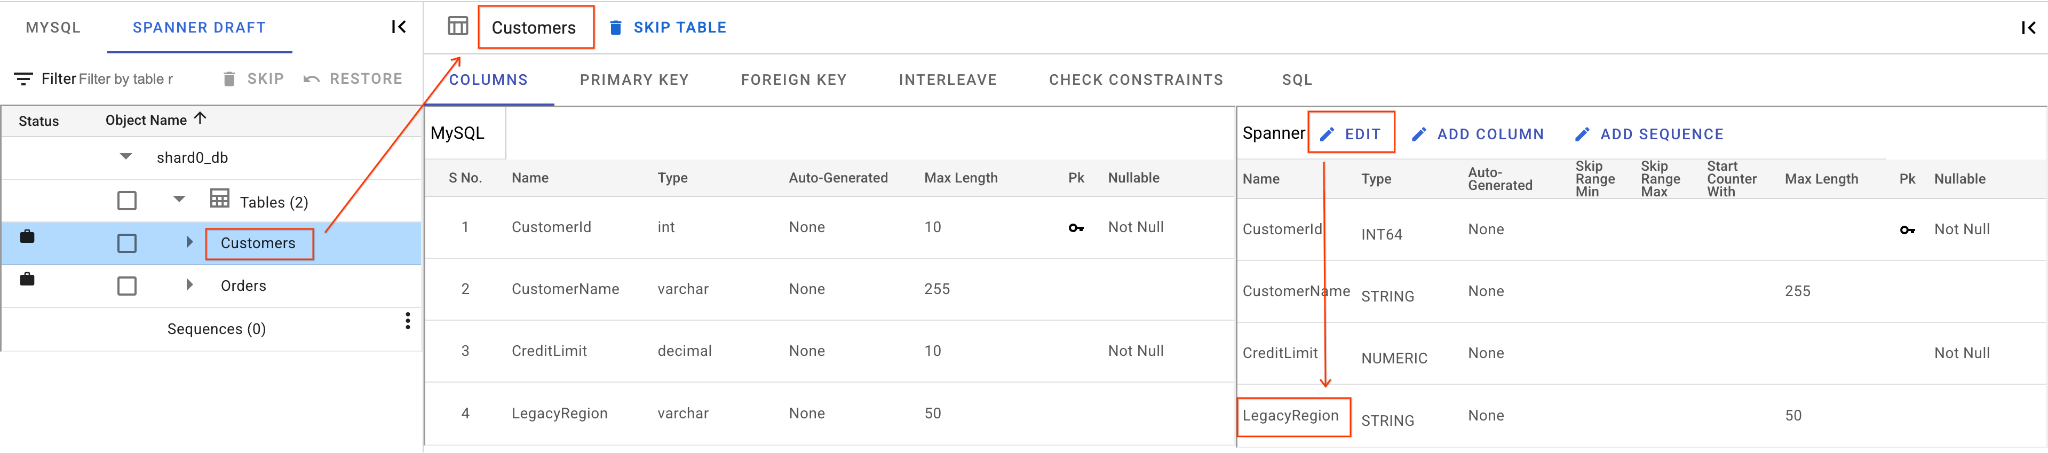
Task: Sort by Object Name arrow
Action: pyautogui.click(x=200, y=119)
